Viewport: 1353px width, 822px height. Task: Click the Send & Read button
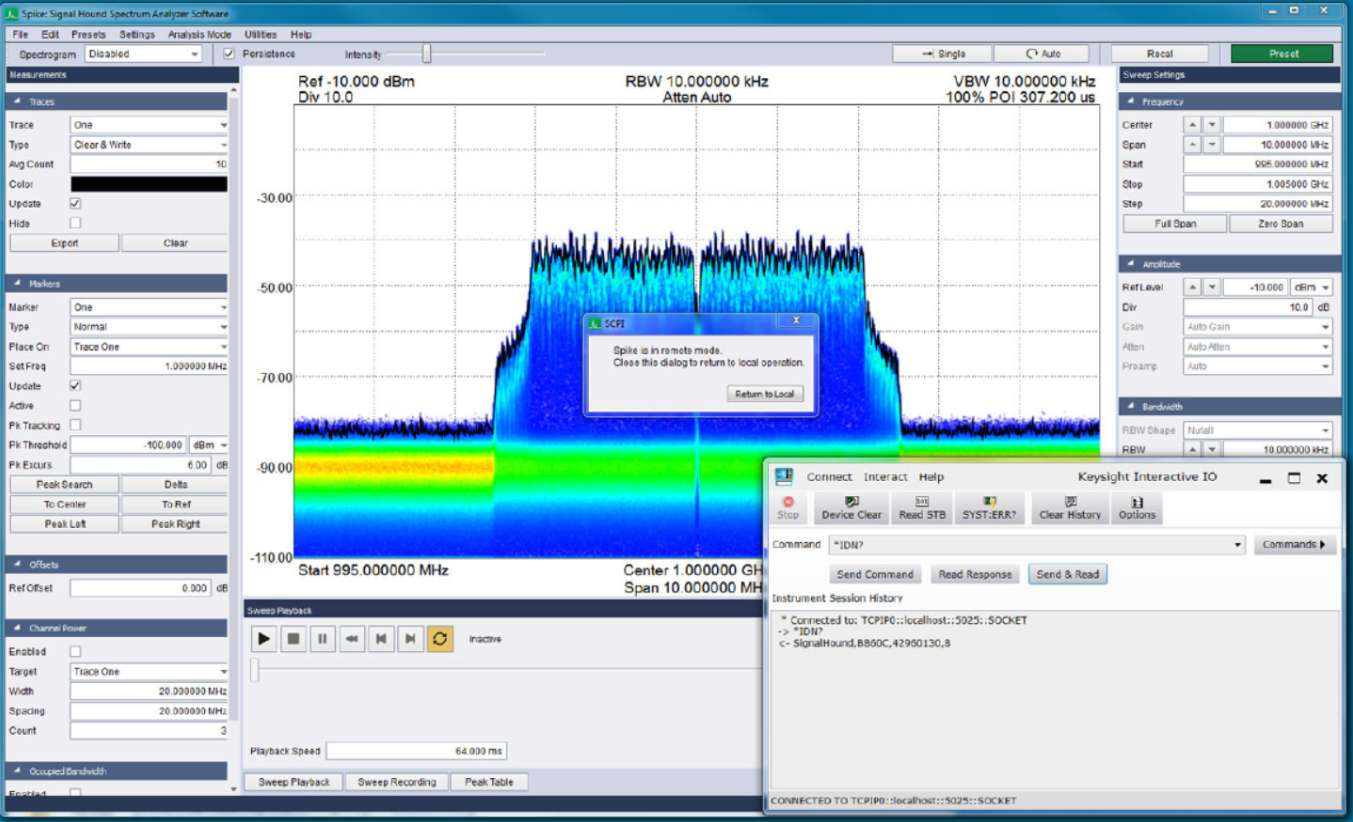click(x=1067, y=574)
